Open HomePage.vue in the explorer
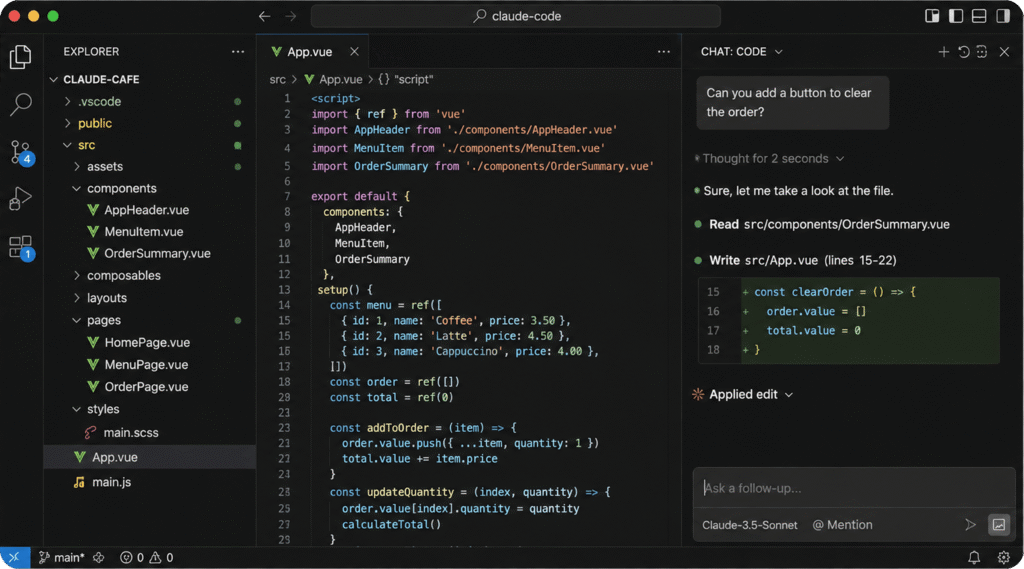 (x=147, y=342)
